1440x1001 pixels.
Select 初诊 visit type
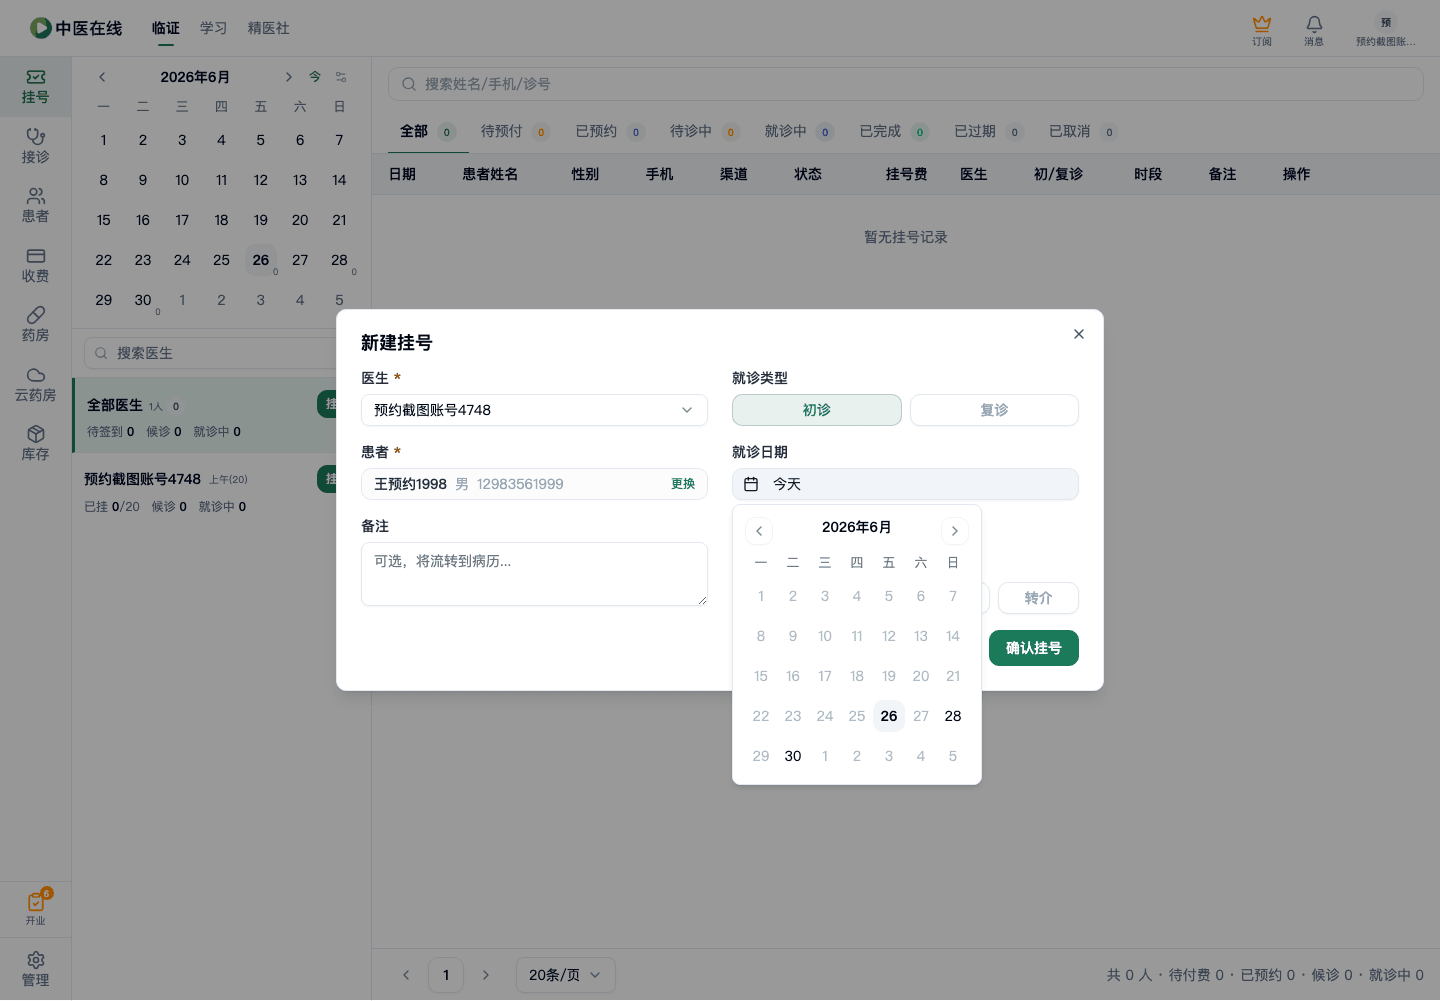[x=817, y=410]
